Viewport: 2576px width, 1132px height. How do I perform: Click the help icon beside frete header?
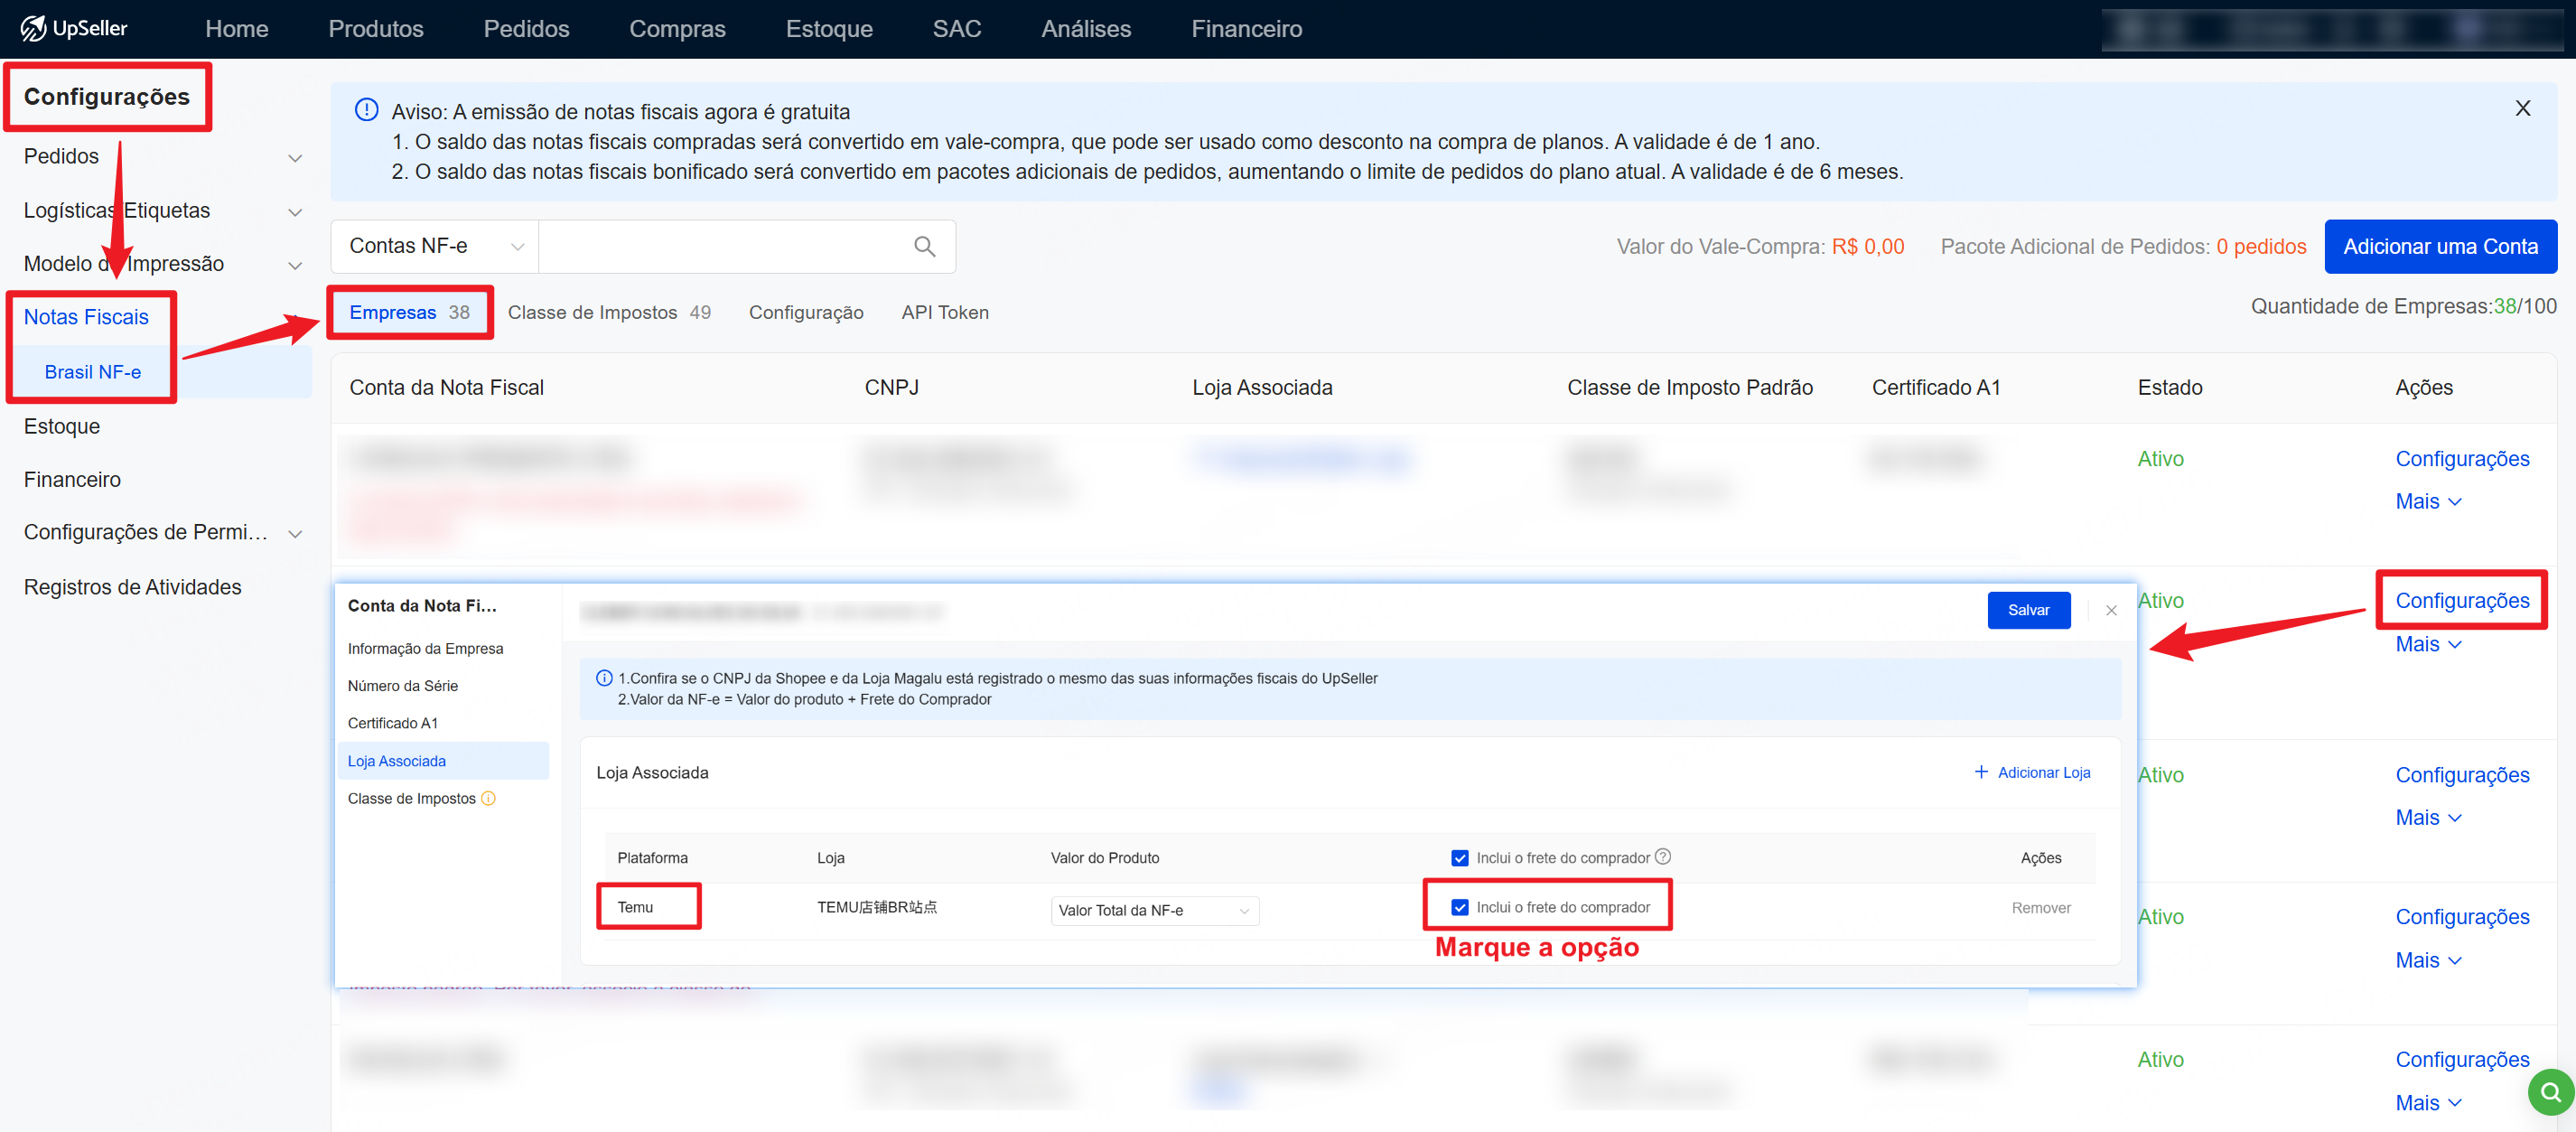[x=1662, y=856]
